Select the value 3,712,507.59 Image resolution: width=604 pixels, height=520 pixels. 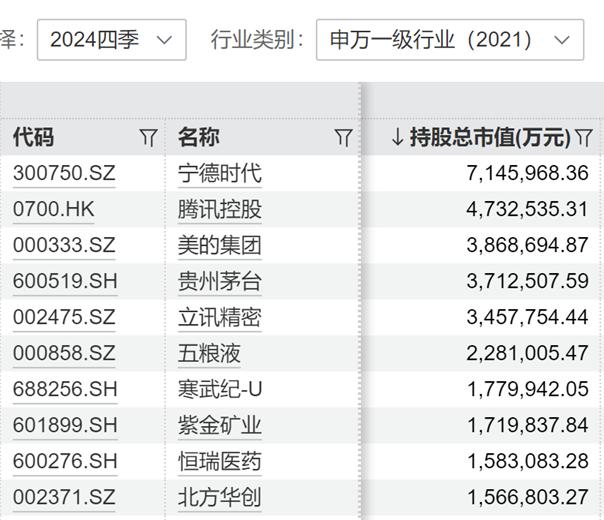point(527,281)
